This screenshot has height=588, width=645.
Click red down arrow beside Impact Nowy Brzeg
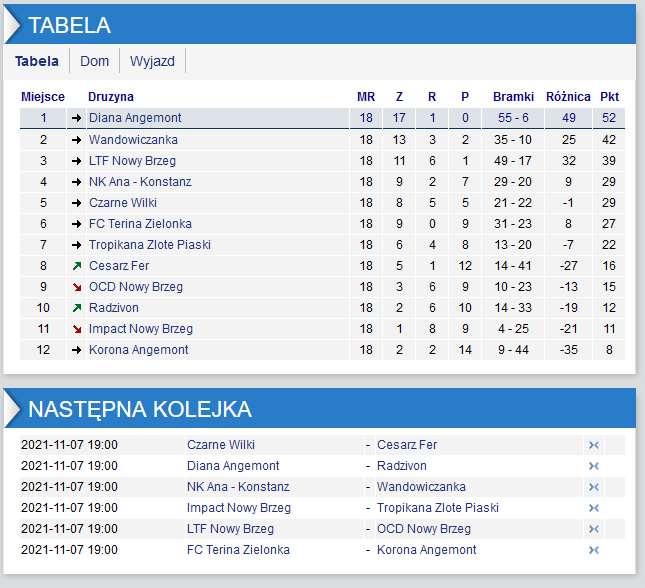tap(76, 329)
